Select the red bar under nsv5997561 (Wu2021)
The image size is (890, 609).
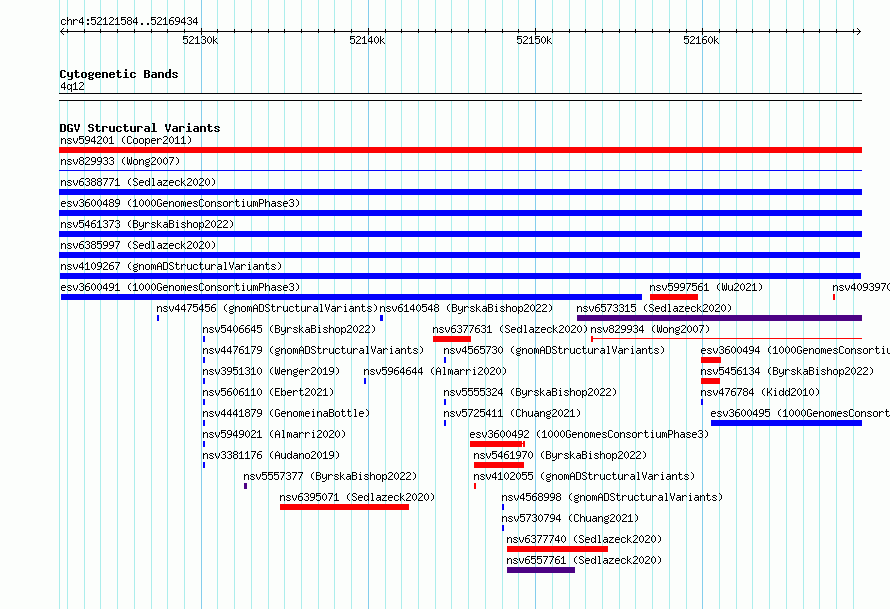(674, 297)
